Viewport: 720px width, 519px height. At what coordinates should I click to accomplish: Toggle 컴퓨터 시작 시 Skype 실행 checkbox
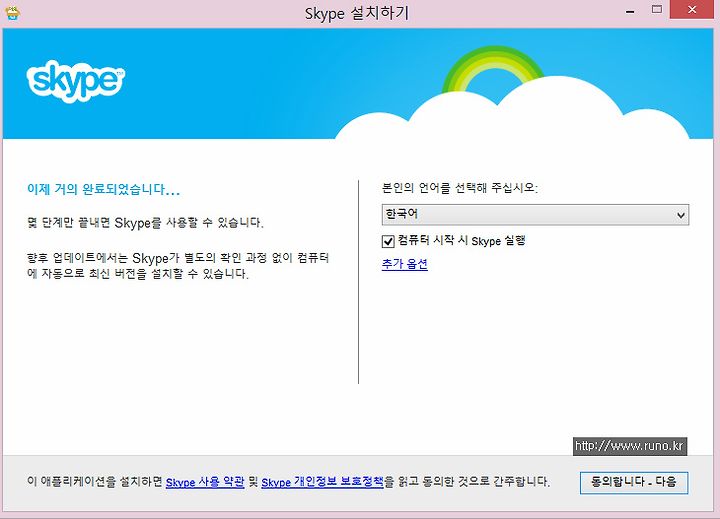pyautogui.click(x=388, y=241)
